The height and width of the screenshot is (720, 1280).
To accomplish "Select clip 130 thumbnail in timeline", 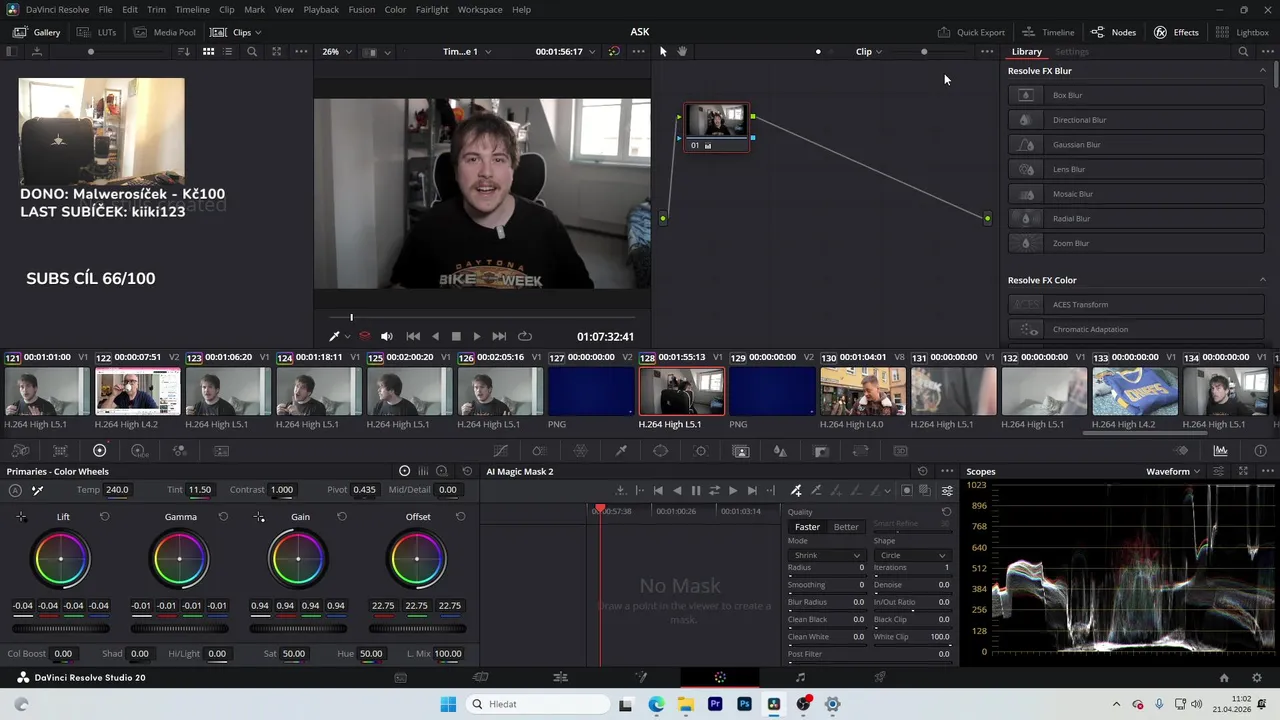I will coord(863,391).
